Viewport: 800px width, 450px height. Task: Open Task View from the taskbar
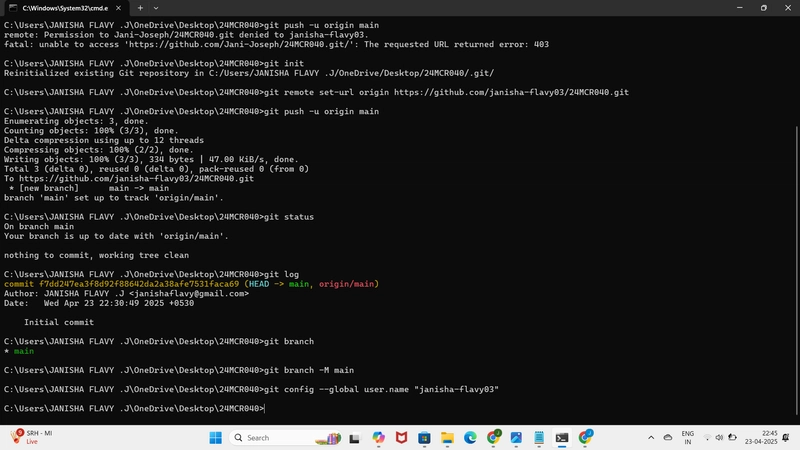coord(355,438)
